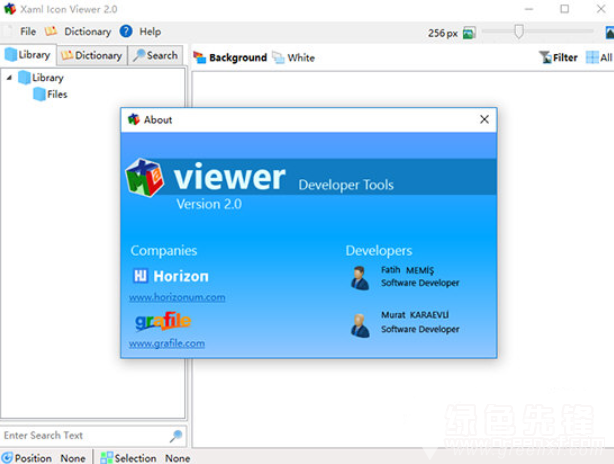Click Fatih MEMİŞ developer avatar
This screenshot has height=464, width=614.
click(x=359, y=278)
